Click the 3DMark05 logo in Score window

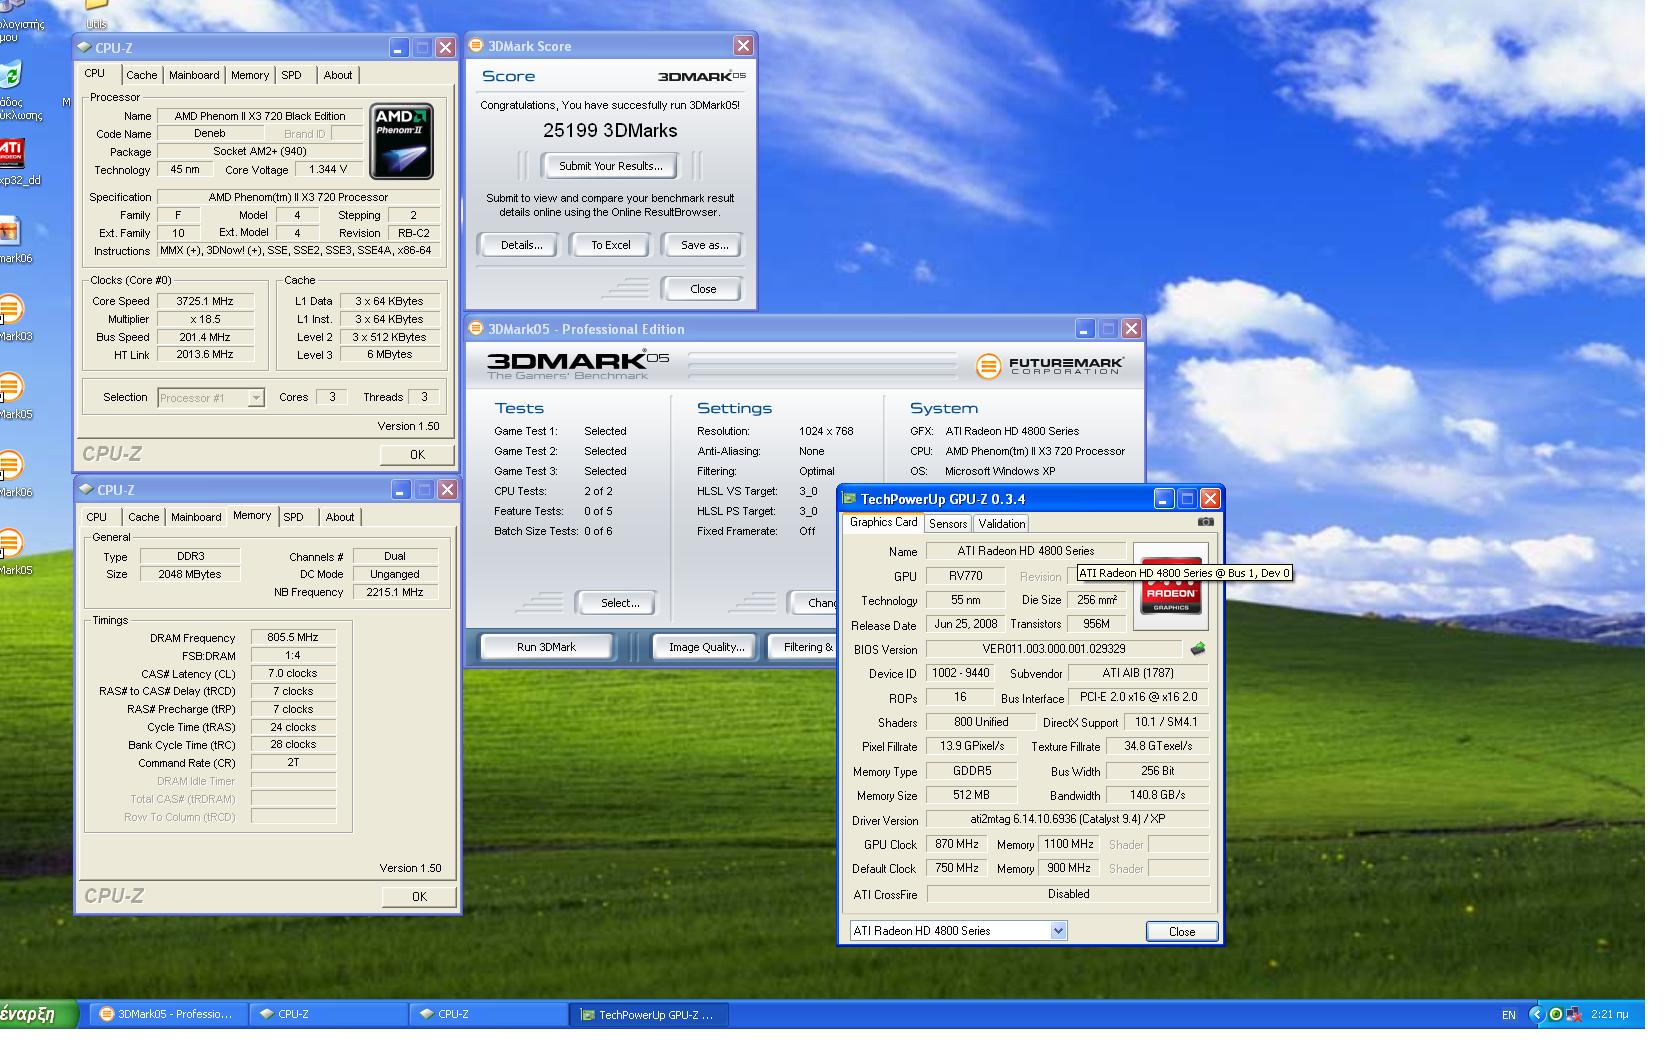tap(701, 76)
